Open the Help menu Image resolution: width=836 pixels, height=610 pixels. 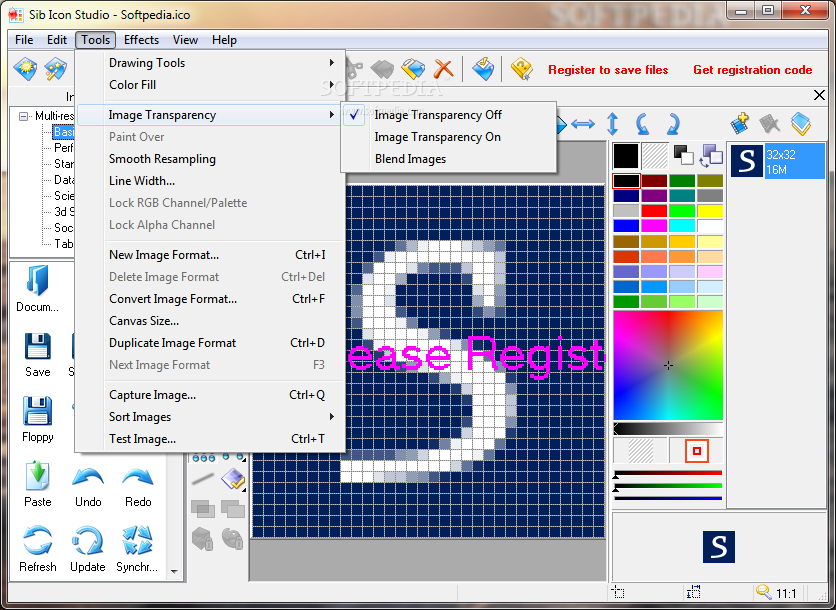[224, 40]
